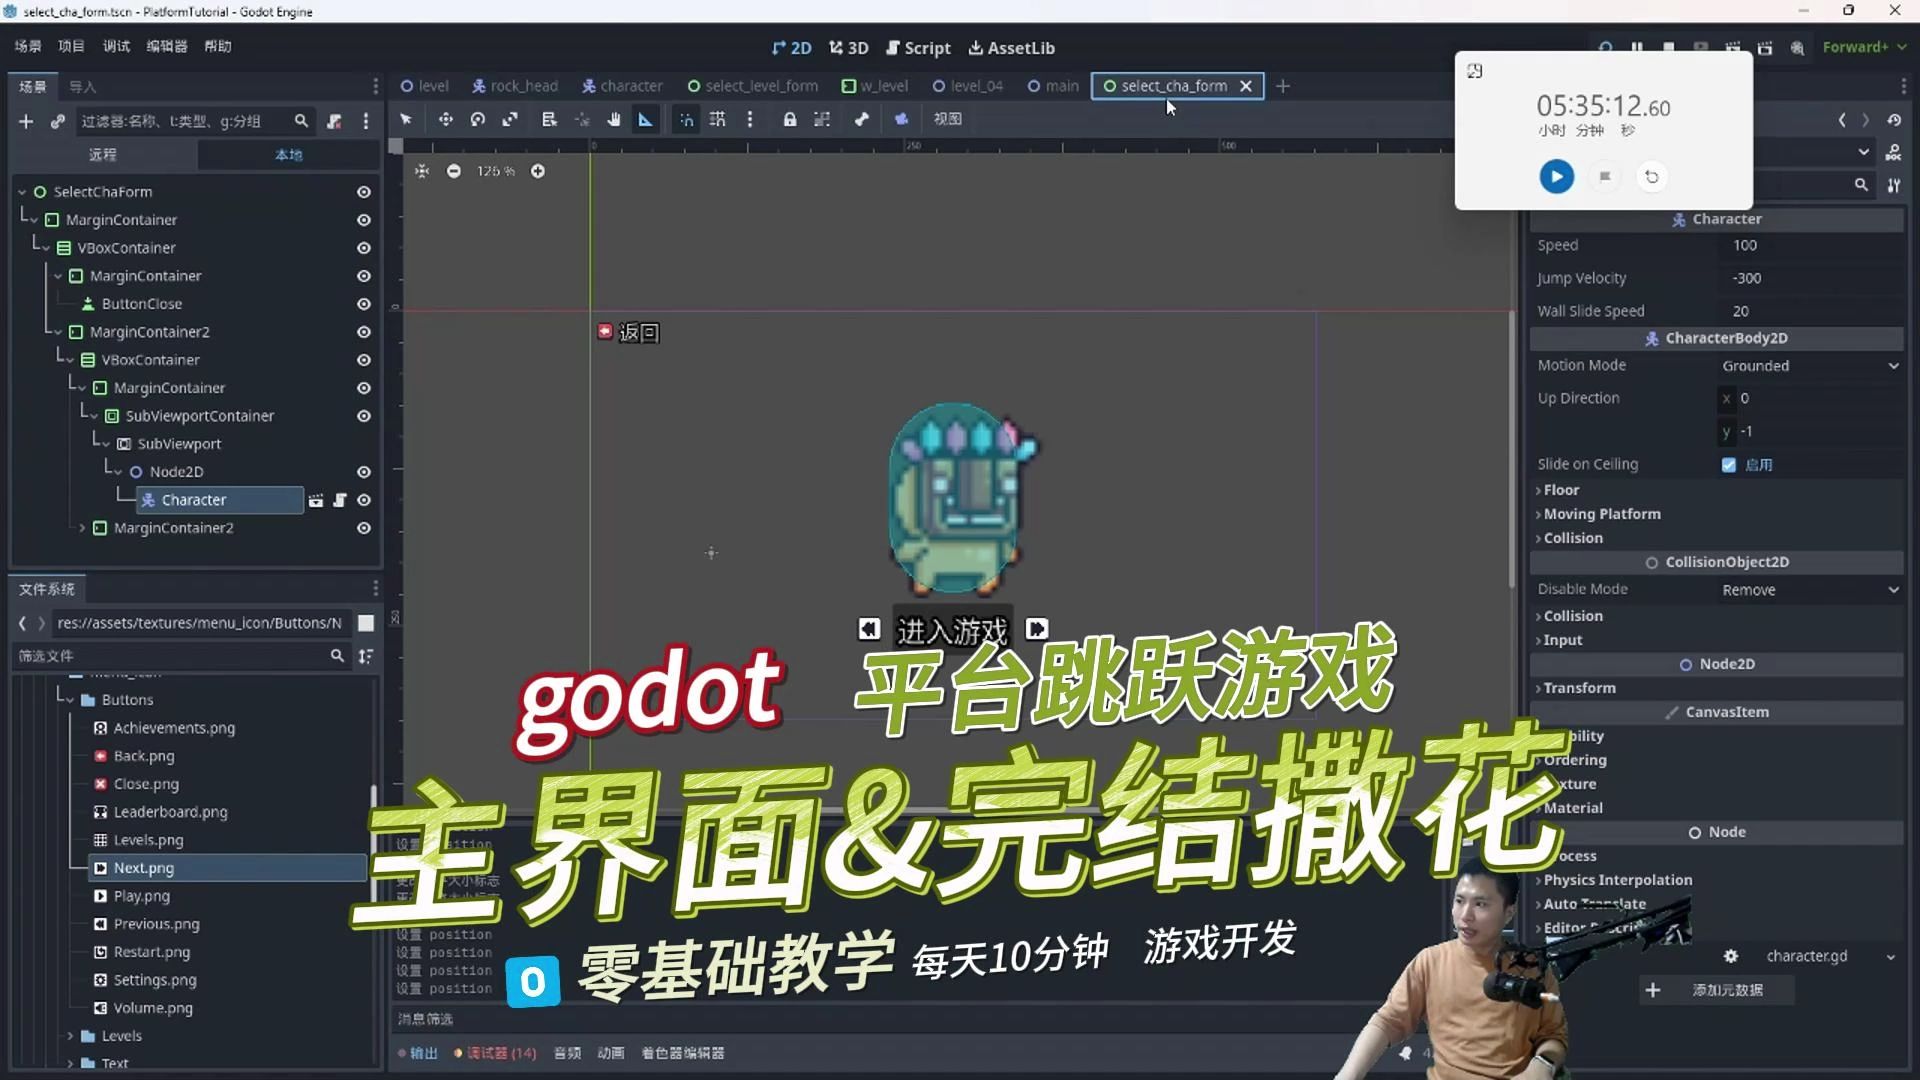1920x1080 pixels.
Task: Expand the Physics Interpolation section
Action: coord(1616,880)
